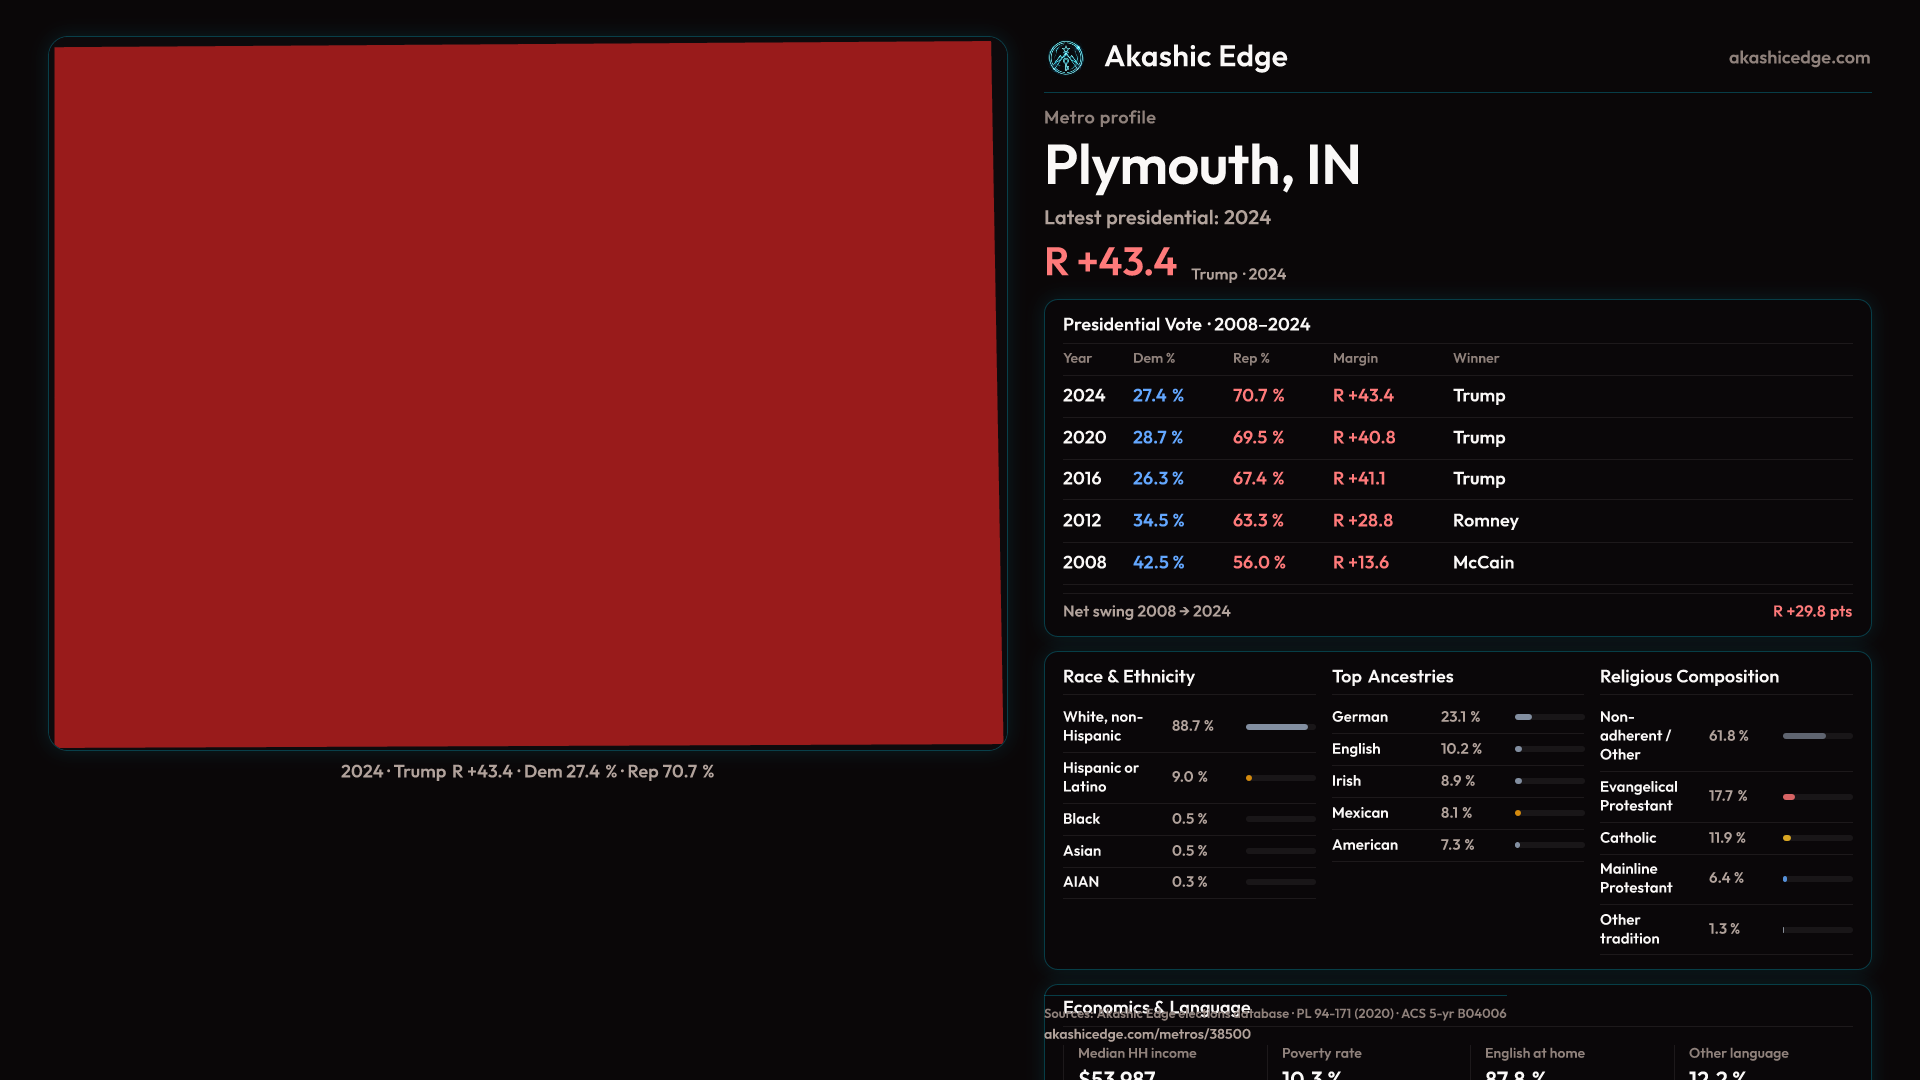
Task: Click the Race & Ethnicity section heading
Action: [1128, 677]
